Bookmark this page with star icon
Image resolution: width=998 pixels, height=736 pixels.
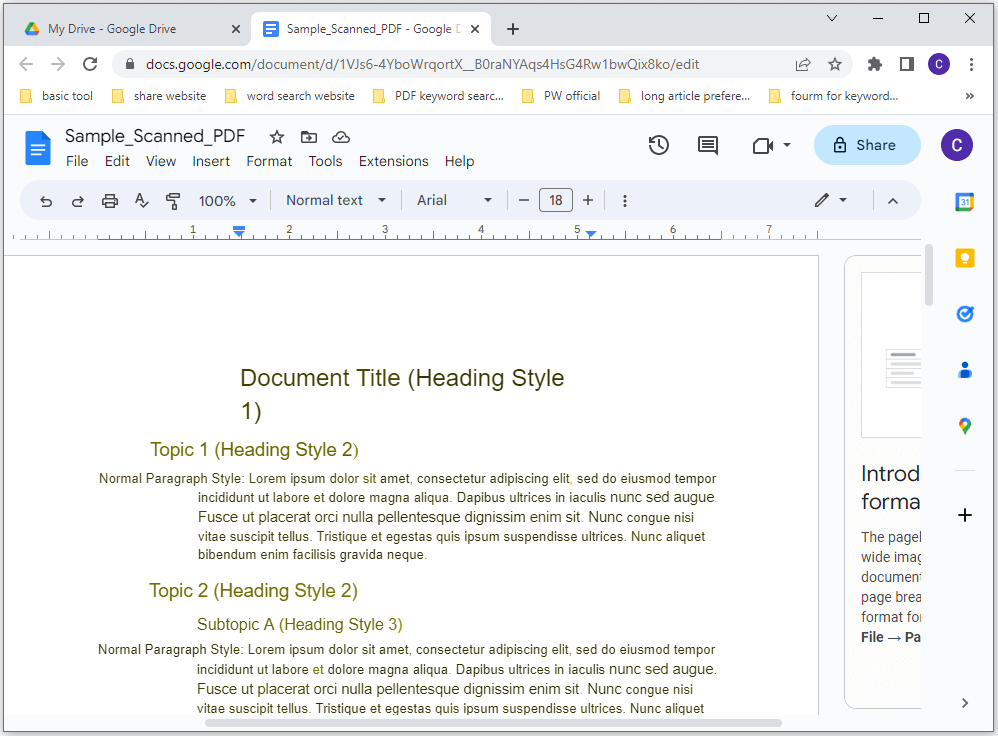(834, 64)
